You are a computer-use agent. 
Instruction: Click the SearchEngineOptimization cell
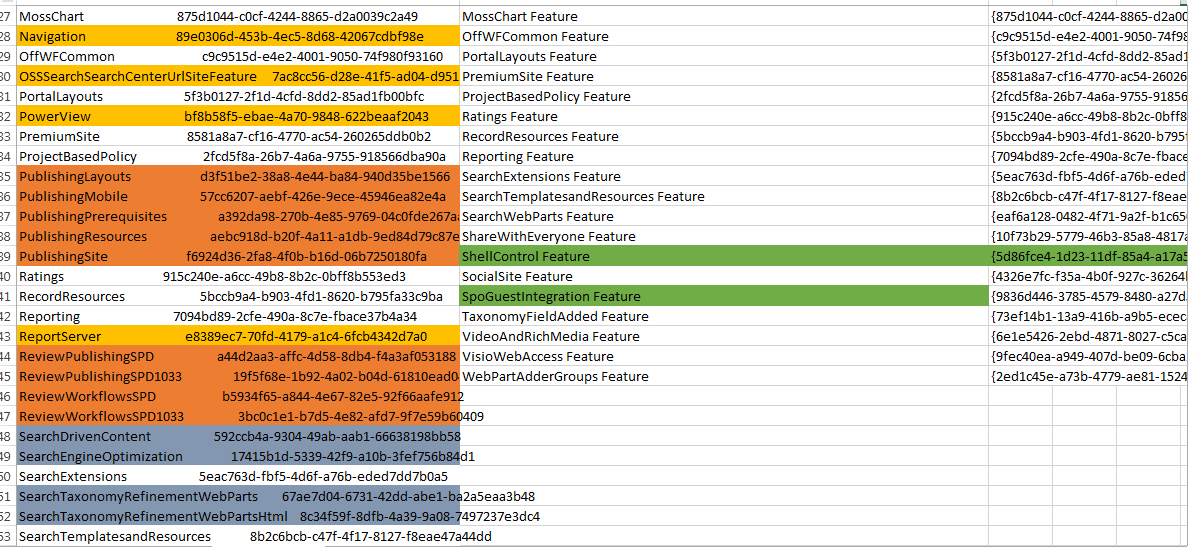pyautogui.click(x=101, y=457)
